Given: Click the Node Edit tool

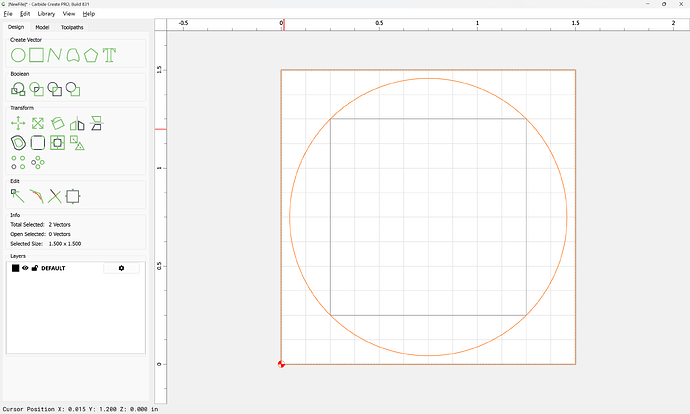Looking at the screenshot, I should (17, 196).
